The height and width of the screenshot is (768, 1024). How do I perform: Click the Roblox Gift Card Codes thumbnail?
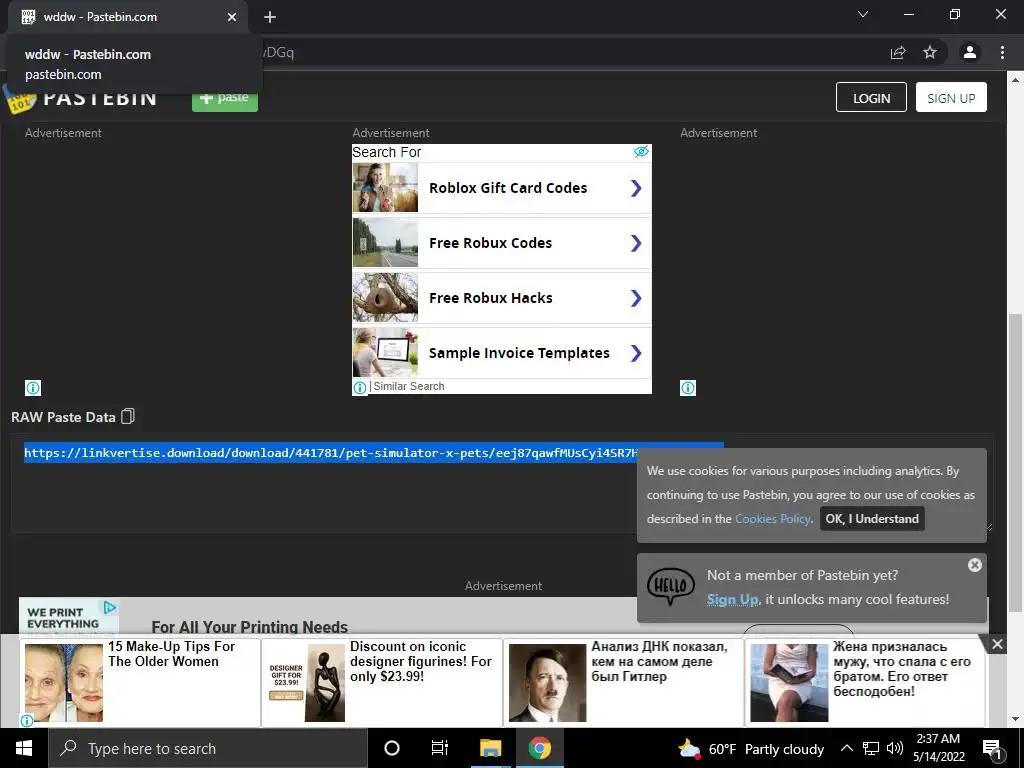click(385, 187)
